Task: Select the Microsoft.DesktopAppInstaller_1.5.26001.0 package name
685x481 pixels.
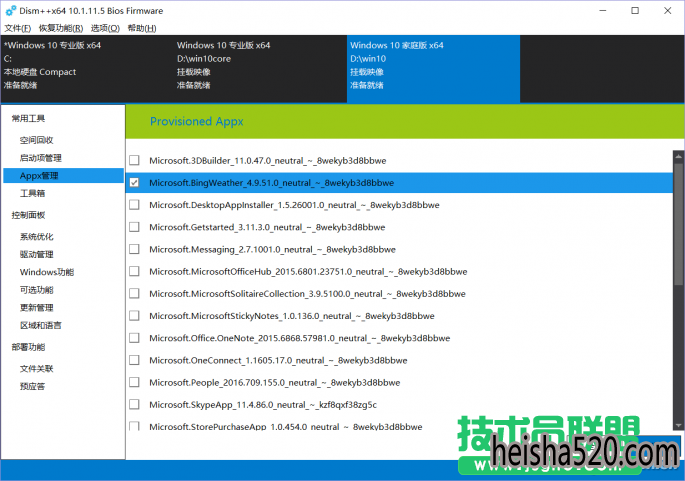Action: coord(294,205)
